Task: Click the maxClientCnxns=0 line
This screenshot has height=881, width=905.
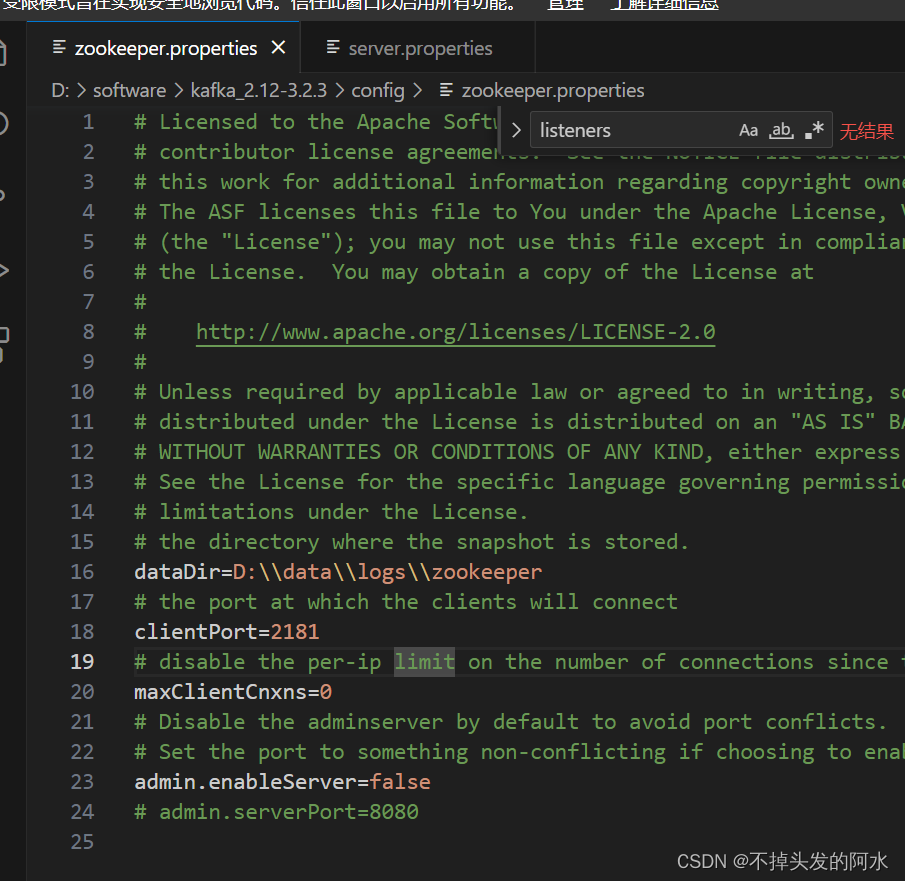Action: click(x=233, y=692)
